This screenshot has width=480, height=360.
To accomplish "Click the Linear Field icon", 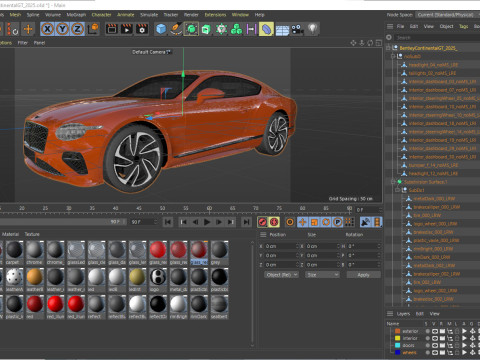I will point(251,29).
